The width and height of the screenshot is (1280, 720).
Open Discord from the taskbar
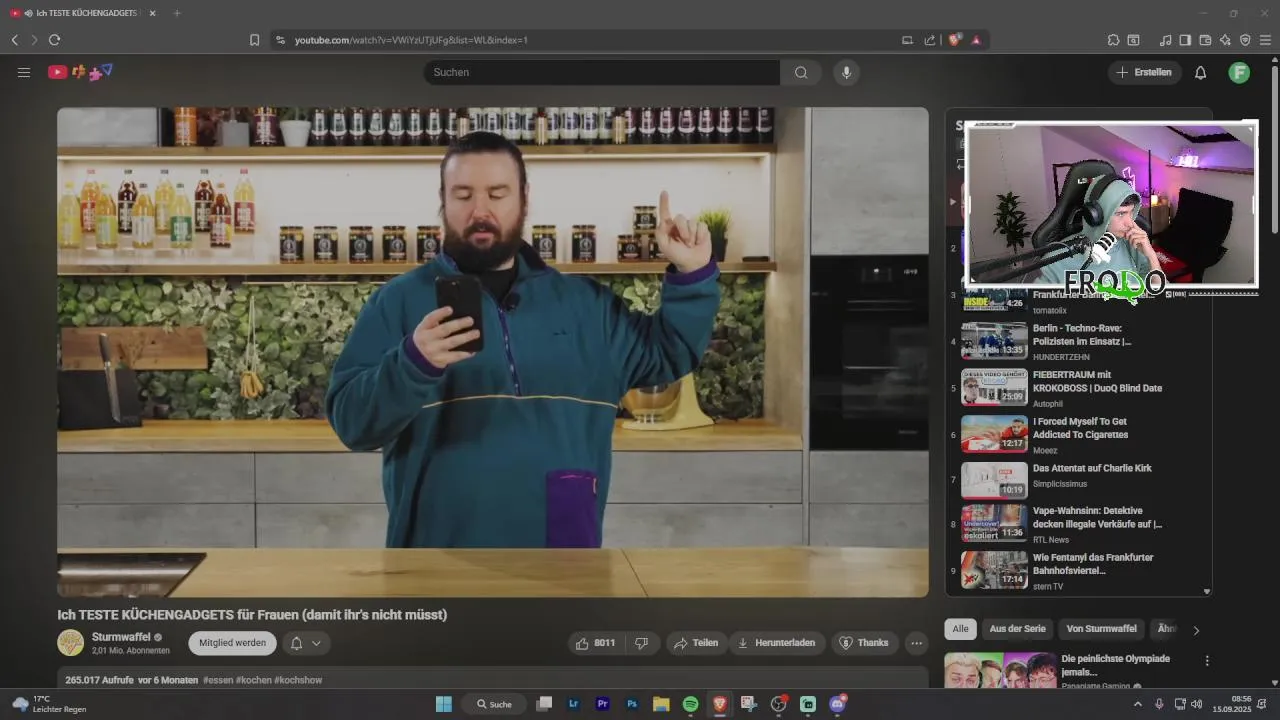[x=837, y=704]
